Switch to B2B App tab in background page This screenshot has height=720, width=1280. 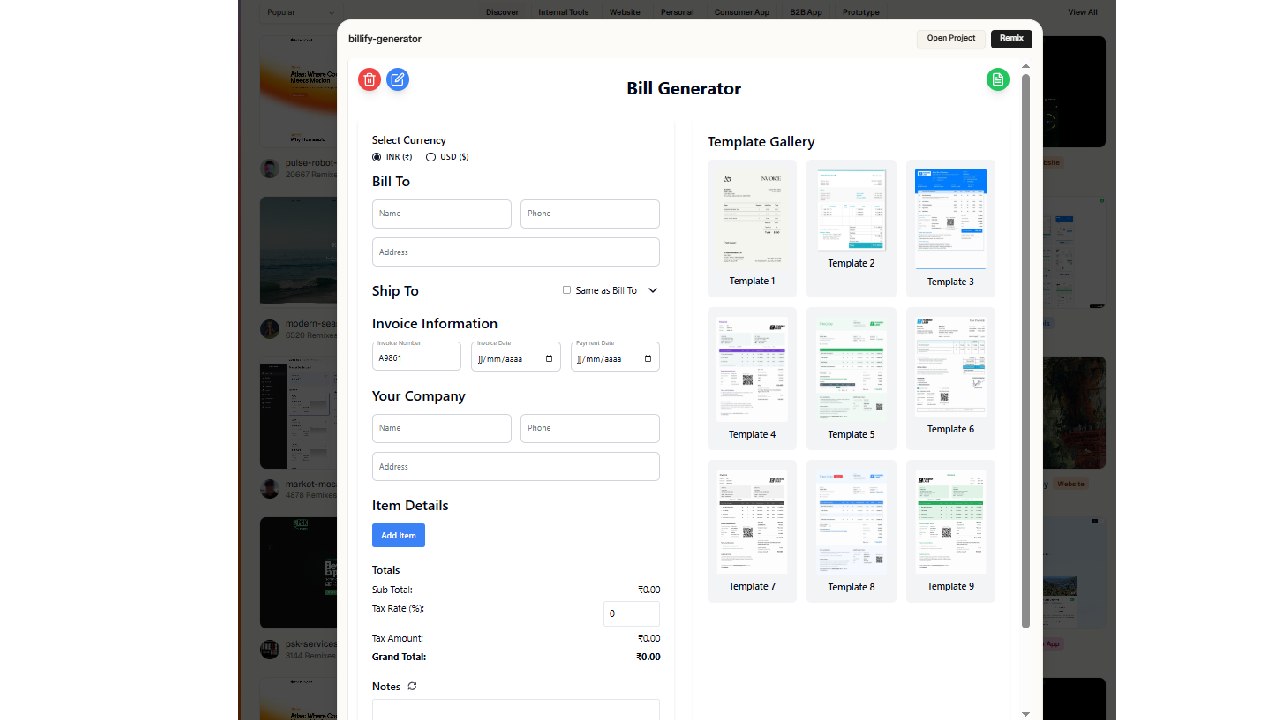coord(805,12)
